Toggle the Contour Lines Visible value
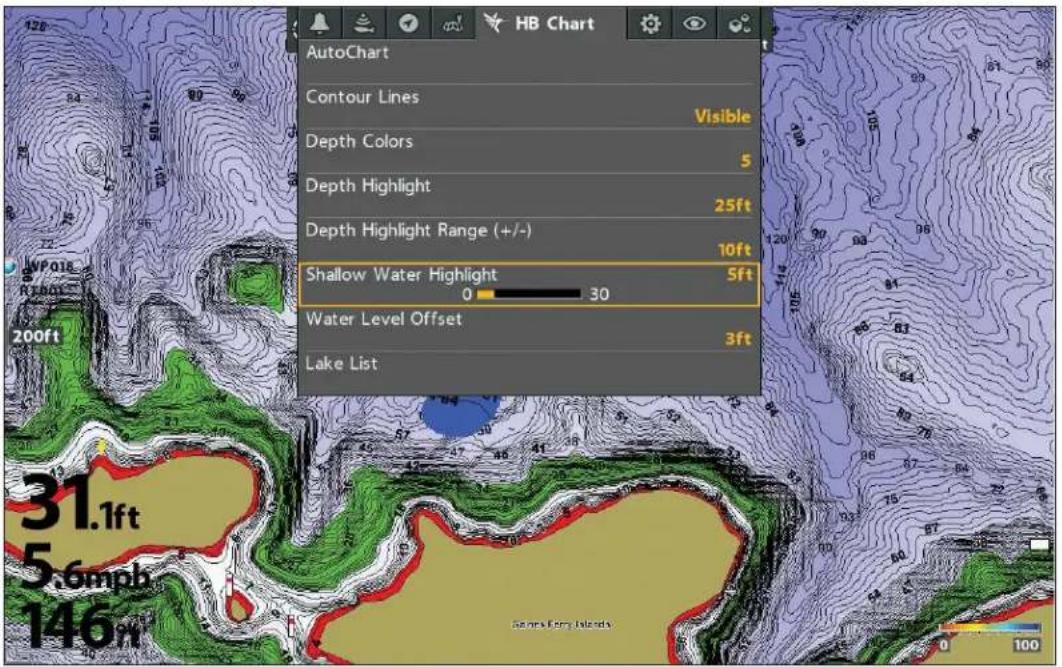 coord(722,116)
